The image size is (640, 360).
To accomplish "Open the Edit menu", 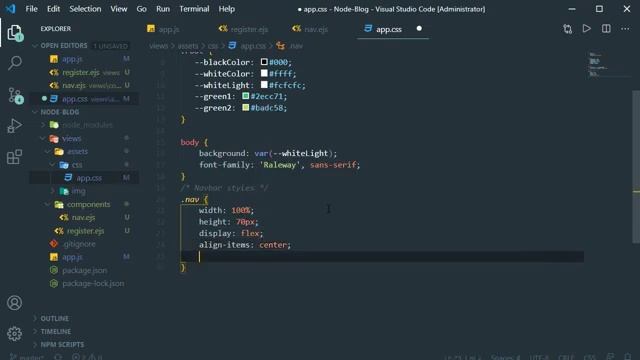I will 53,9.
